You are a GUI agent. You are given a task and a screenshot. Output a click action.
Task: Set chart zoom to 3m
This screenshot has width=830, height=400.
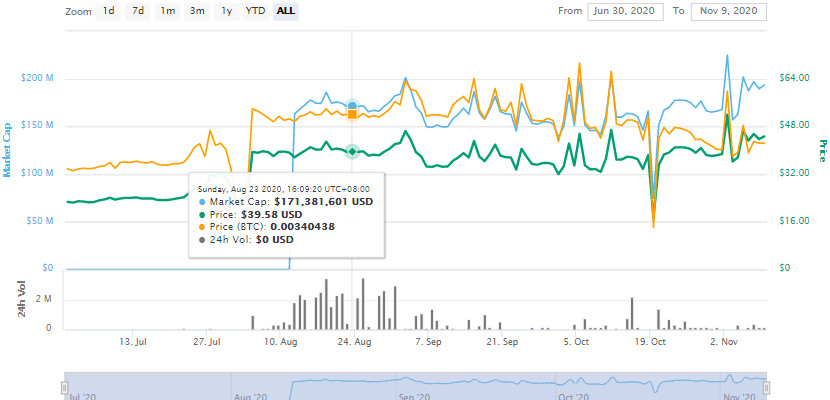(197, 11)
